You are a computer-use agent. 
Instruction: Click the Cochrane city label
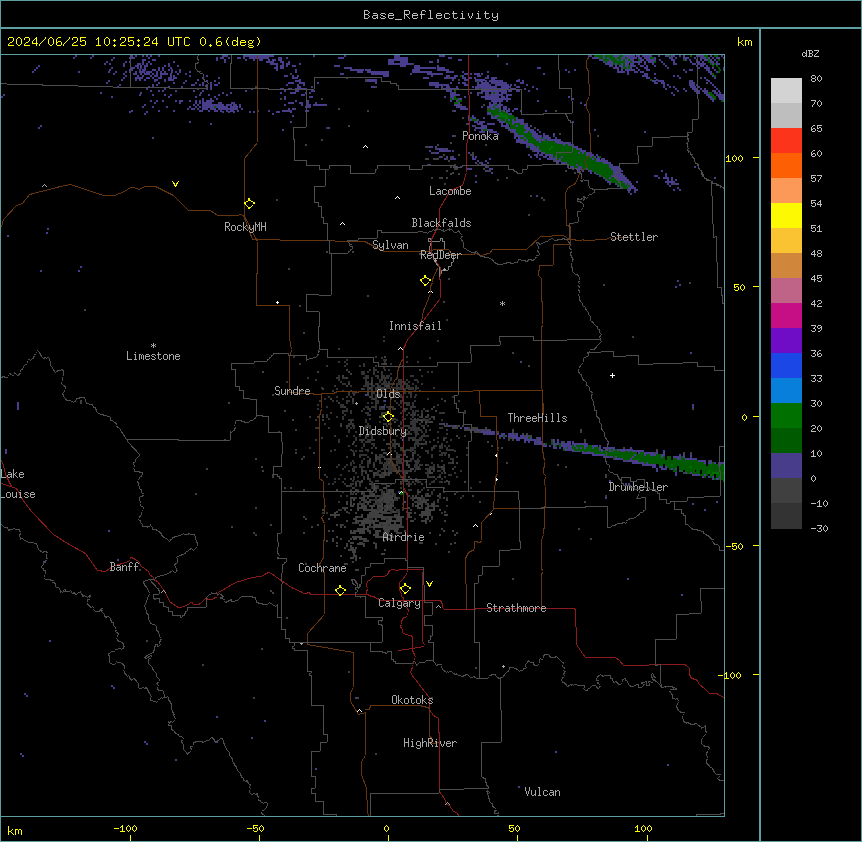coord(322,568)
